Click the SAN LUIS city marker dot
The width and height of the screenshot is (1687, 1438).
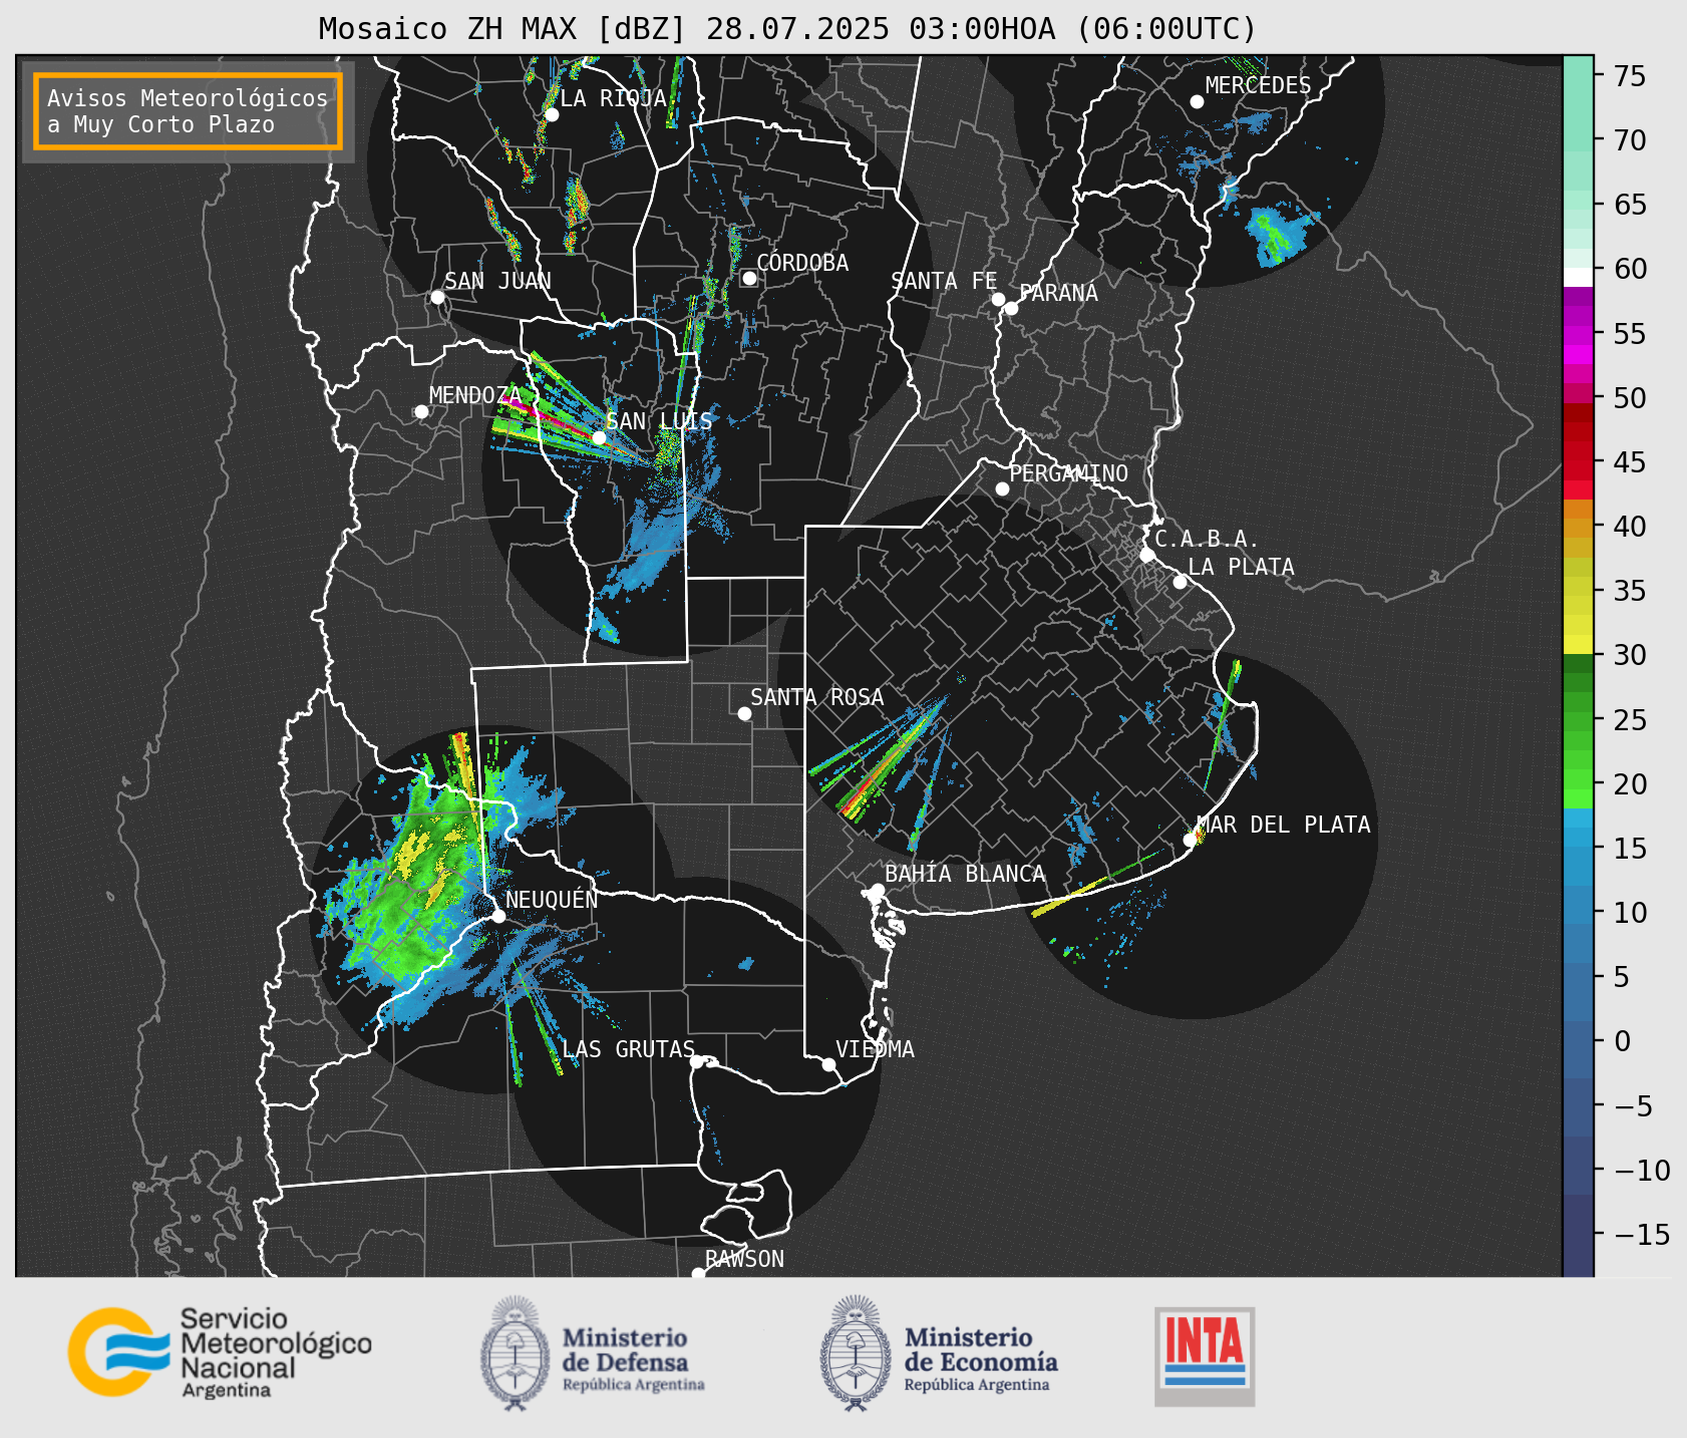[598, 438]
